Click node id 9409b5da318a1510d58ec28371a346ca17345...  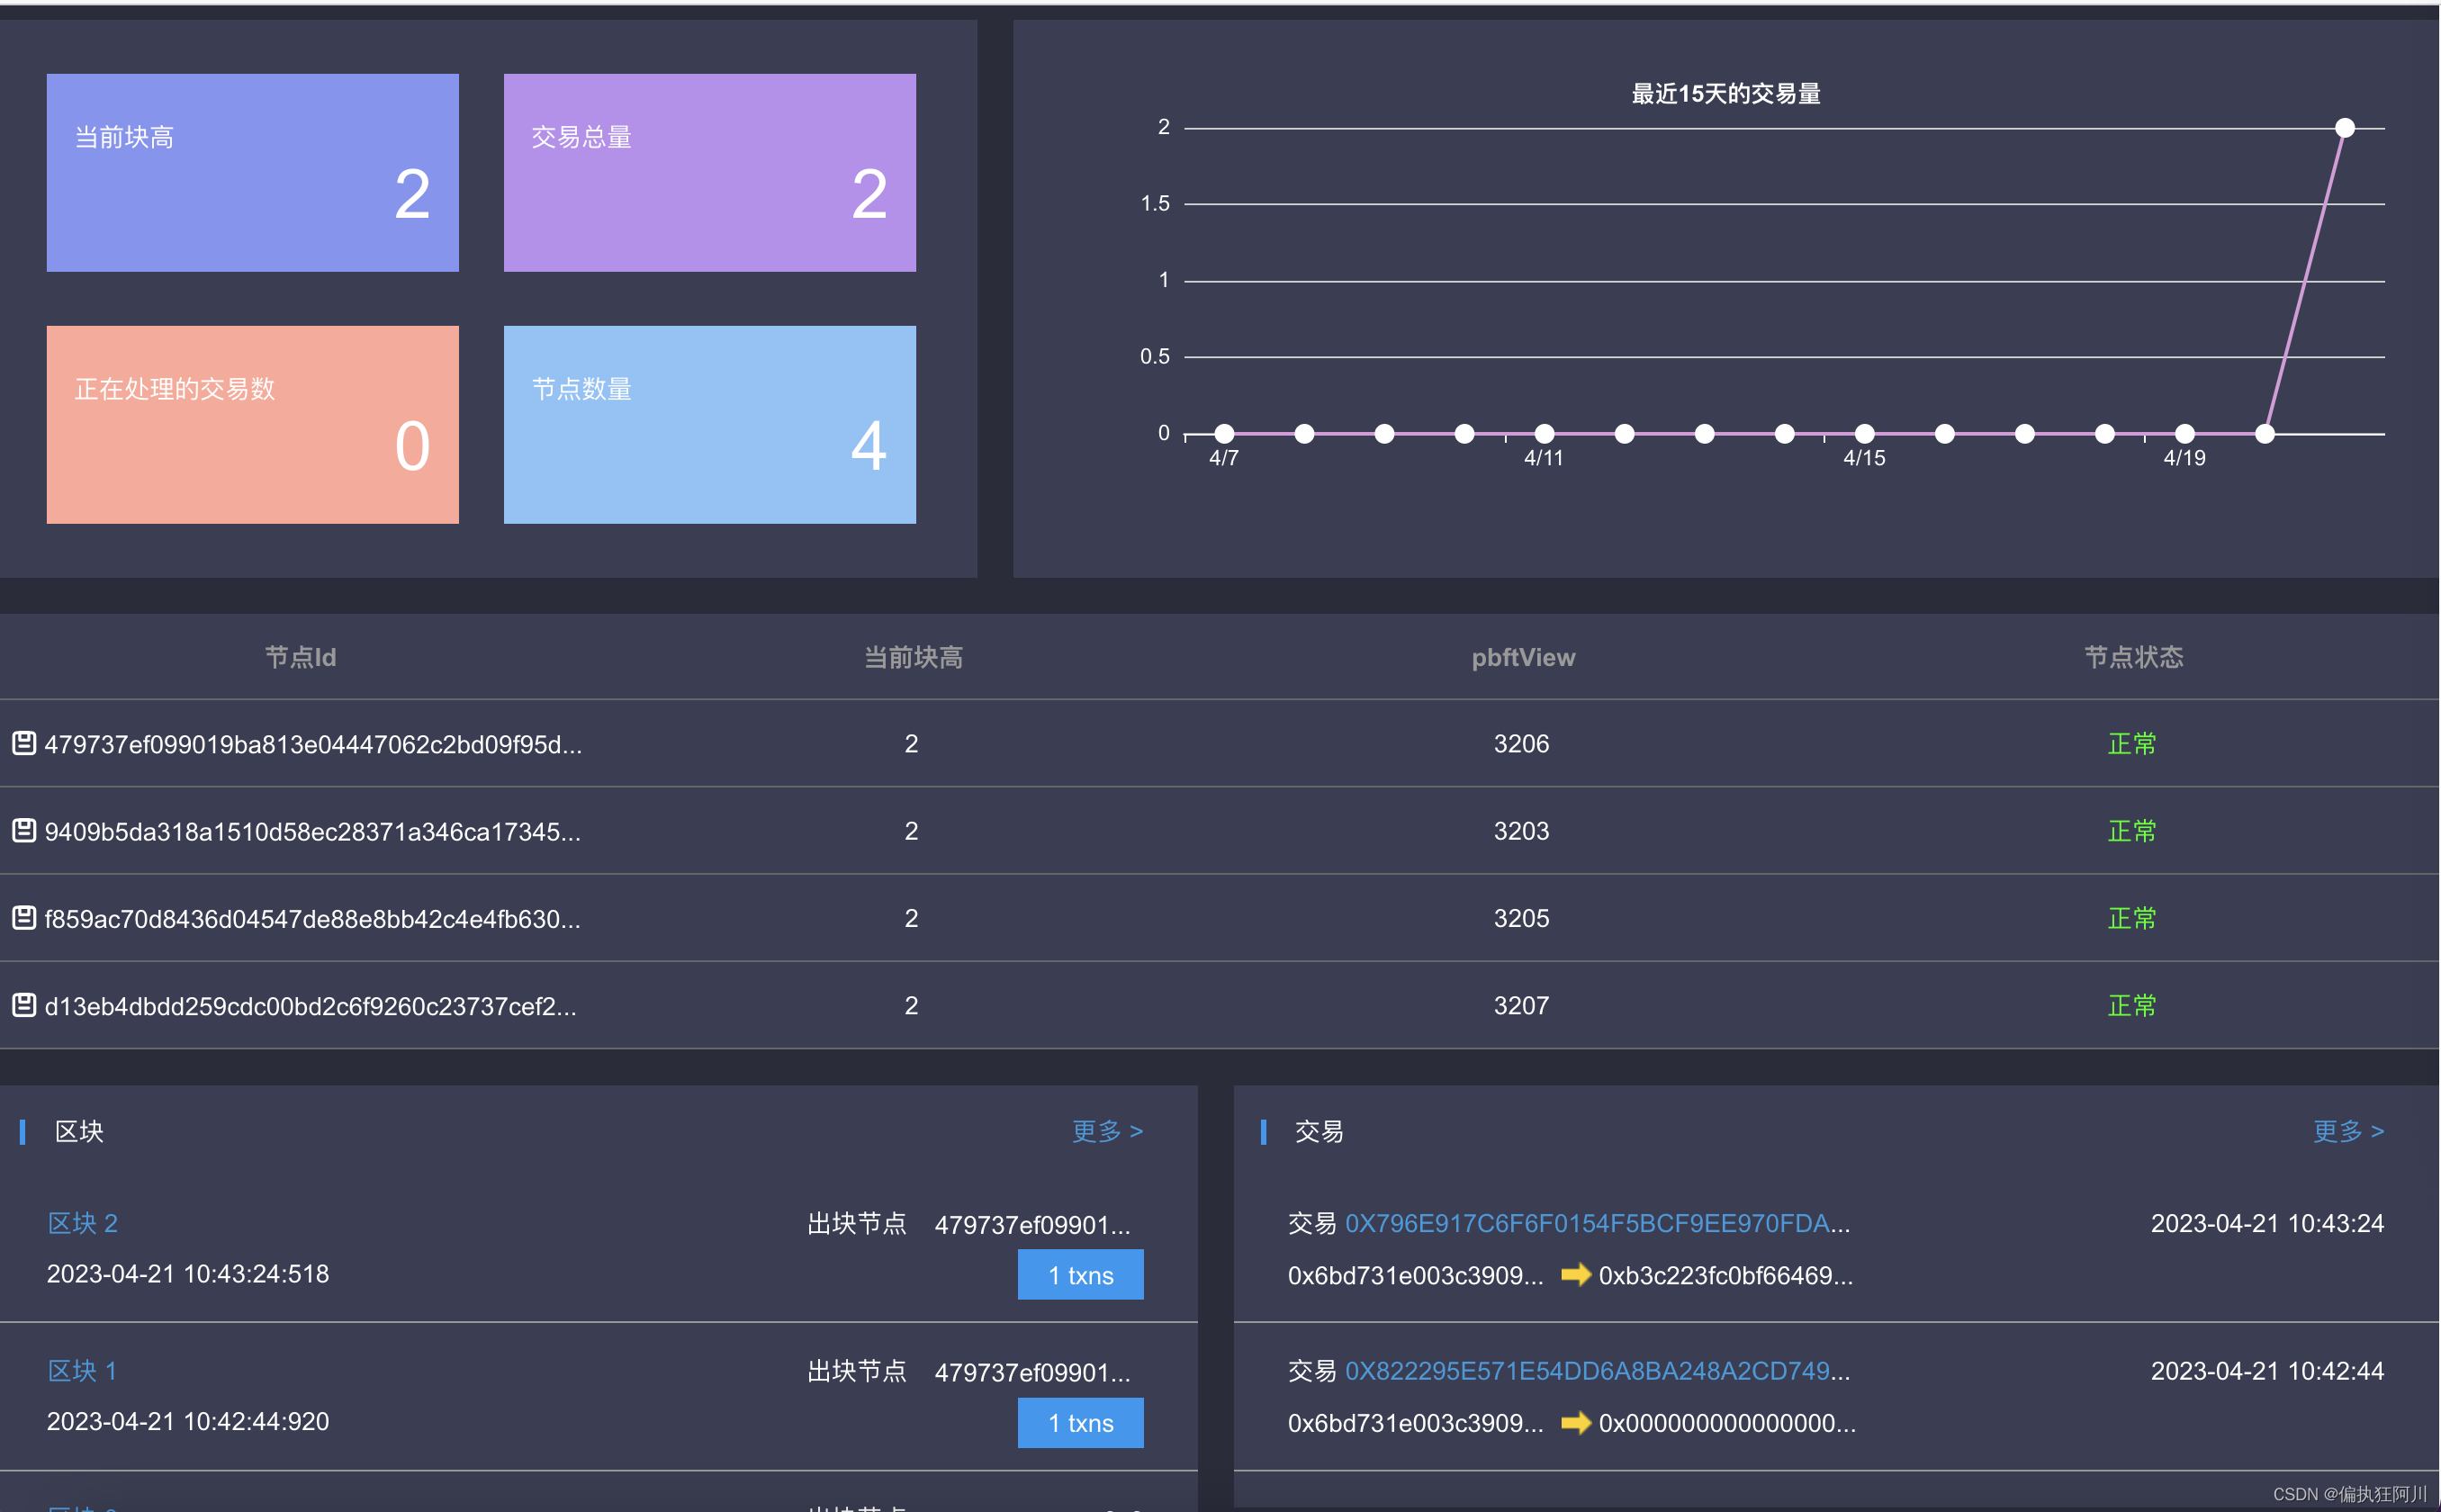pos(312,831)
